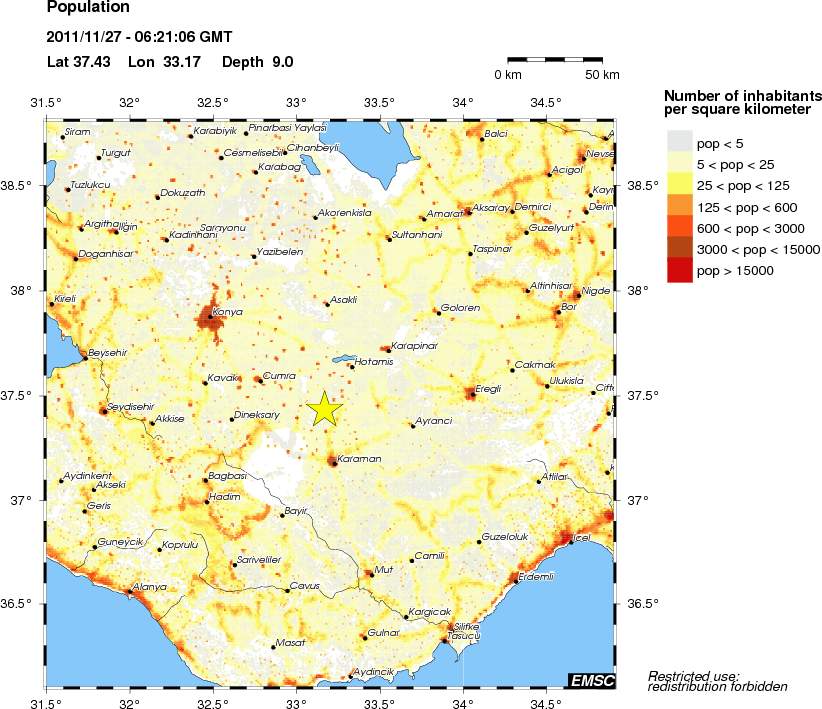Select the Eregli city marker

coord(472,394)
